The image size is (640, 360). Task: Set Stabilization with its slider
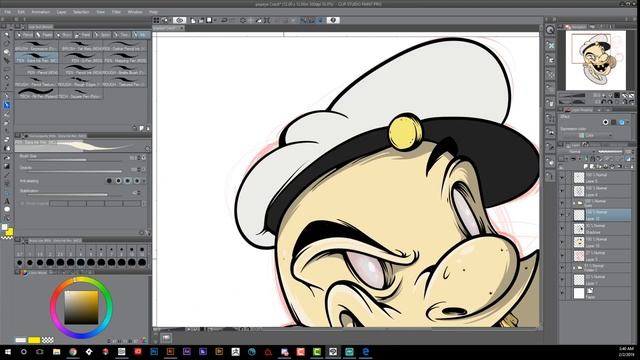point(73,195)
